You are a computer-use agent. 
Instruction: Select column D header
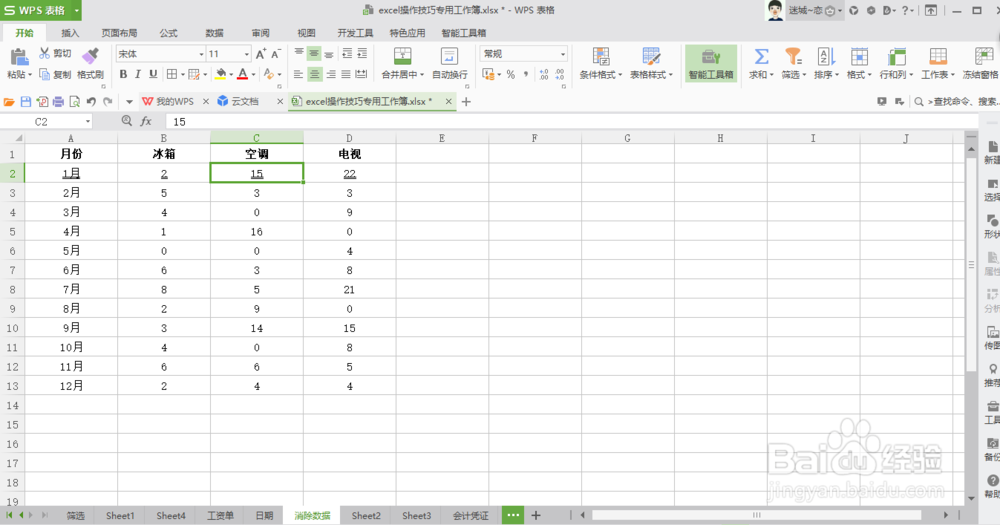pyautogui.click(x=349, y=138)
